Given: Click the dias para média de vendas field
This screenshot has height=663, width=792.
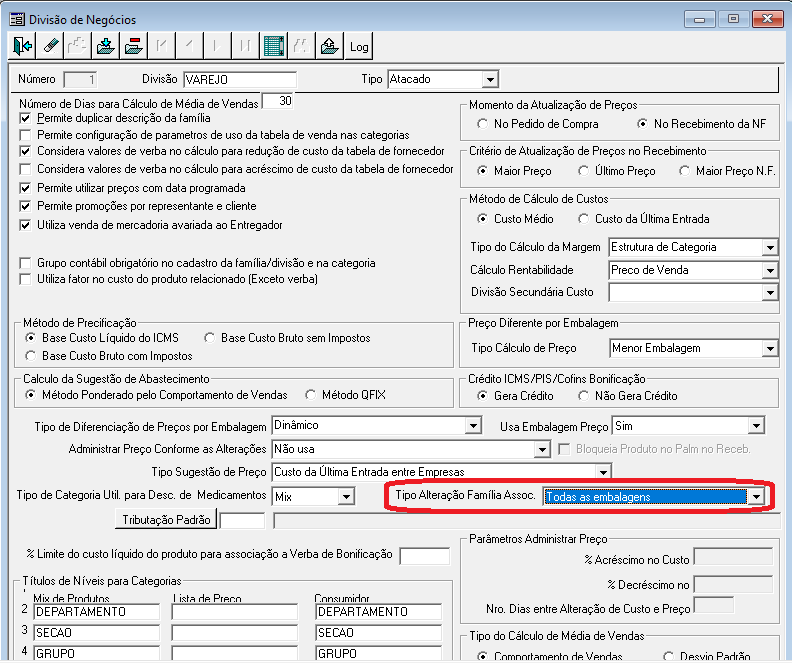Looking at the screenshot, I should (x=278, y=100).
